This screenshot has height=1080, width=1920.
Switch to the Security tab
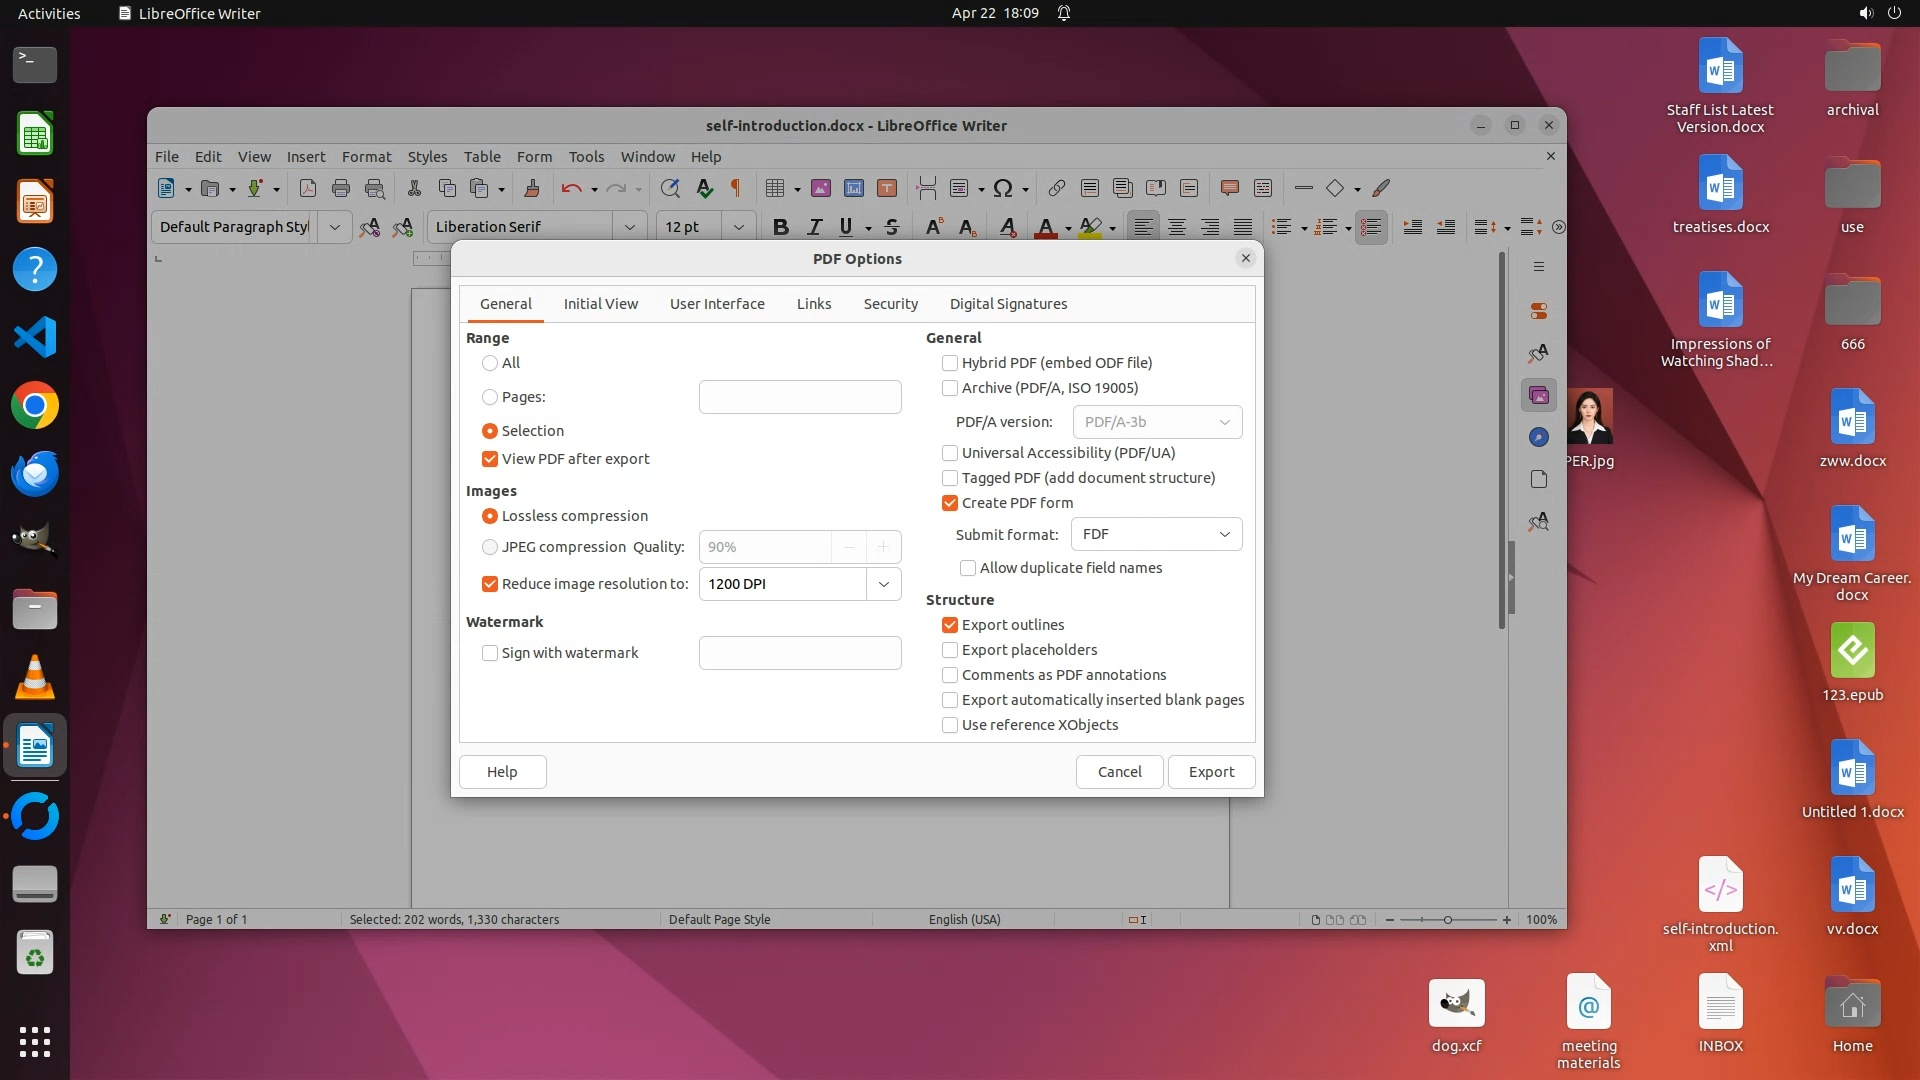pyautogui.click(x=890, y=304)
